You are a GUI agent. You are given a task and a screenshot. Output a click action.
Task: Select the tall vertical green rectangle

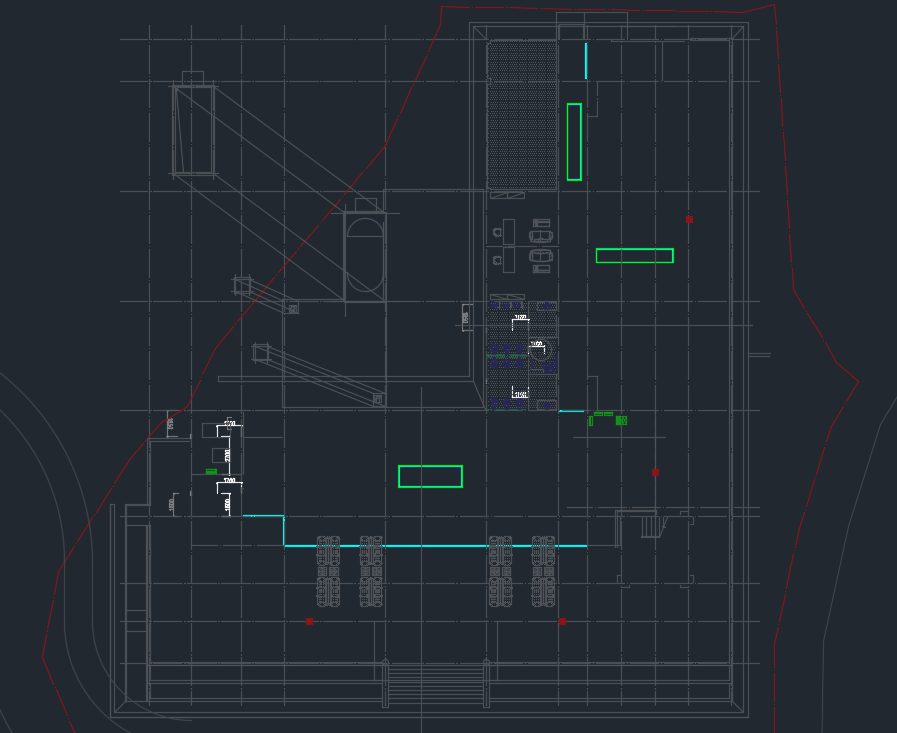click(x=574, y=142)
